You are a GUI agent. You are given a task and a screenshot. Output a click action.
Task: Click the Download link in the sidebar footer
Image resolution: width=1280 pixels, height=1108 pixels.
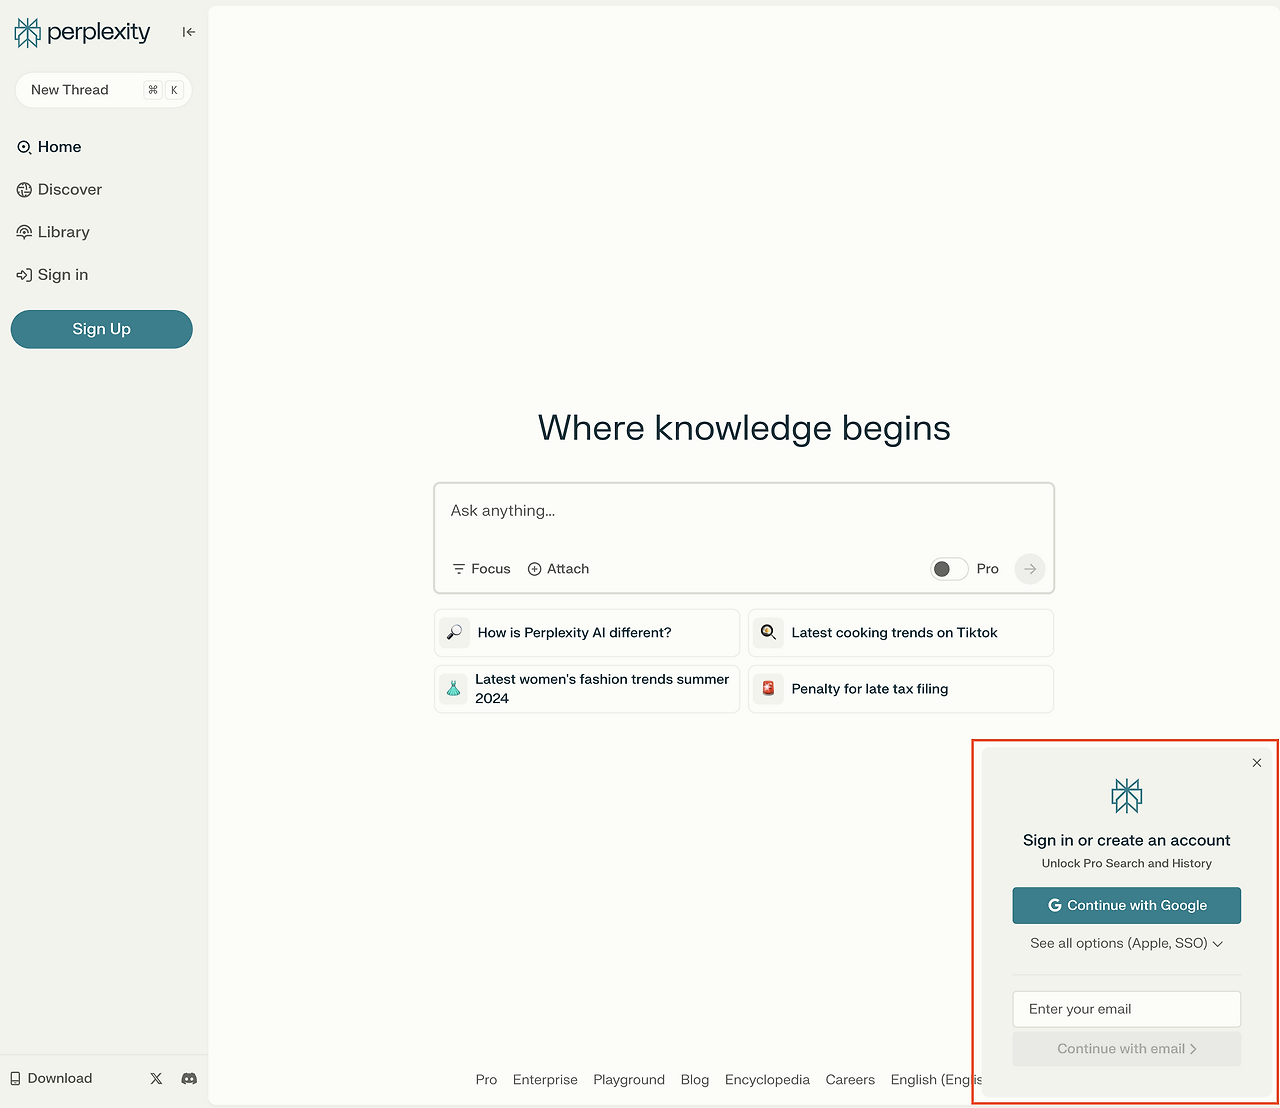[51, 1078]
